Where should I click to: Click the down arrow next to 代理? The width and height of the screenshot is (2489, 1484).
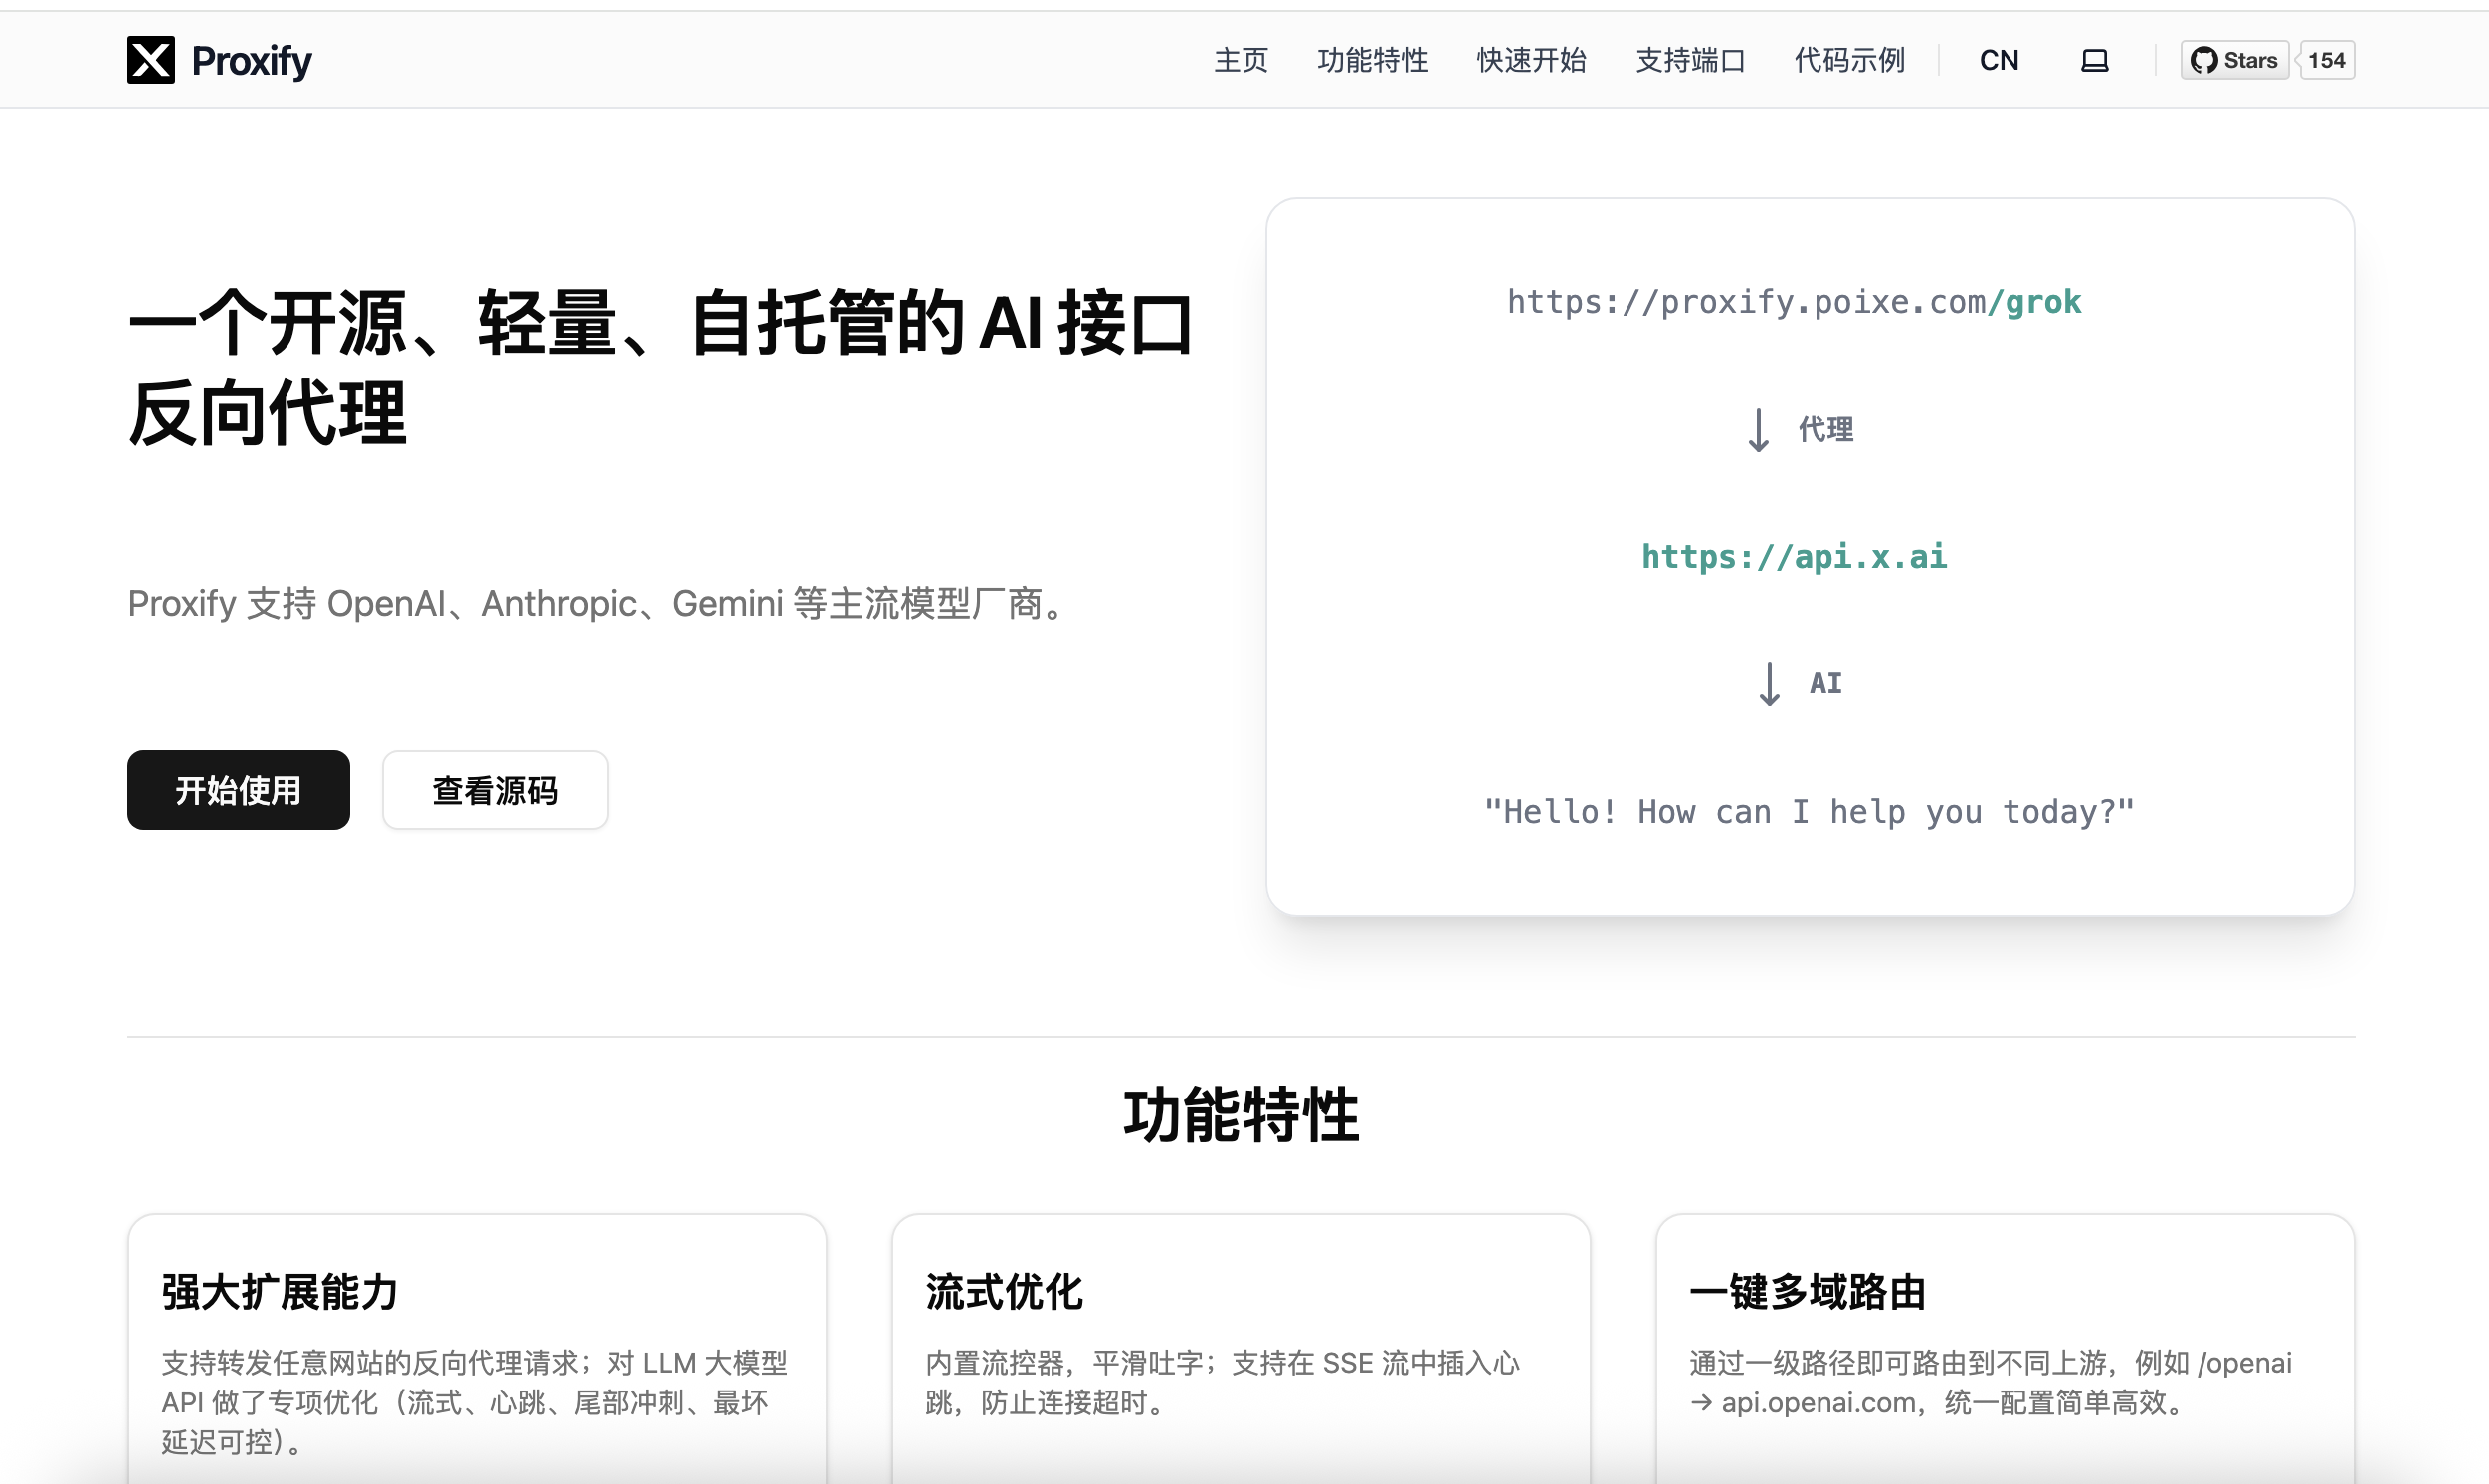tap(1758, 430)
